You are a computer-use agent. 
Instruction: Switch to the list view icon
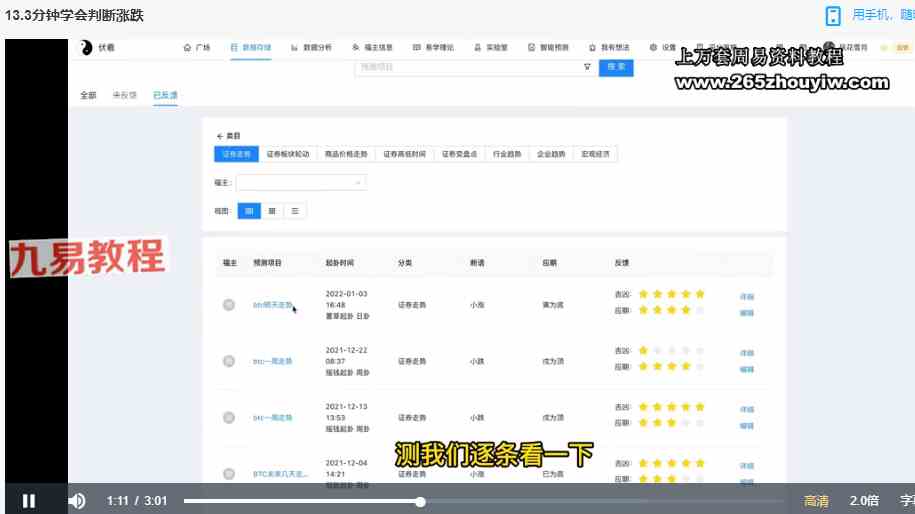coord(295,211)
